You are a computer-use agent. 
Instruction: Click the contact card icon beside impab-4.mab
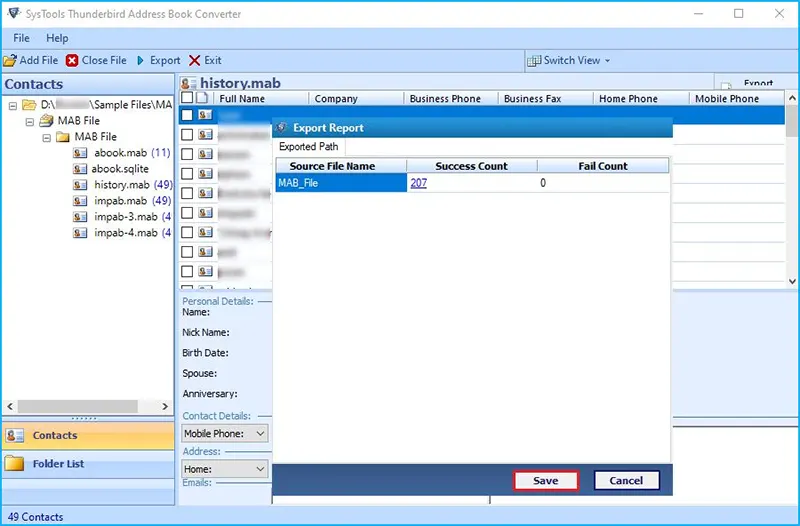pos(80,233)
